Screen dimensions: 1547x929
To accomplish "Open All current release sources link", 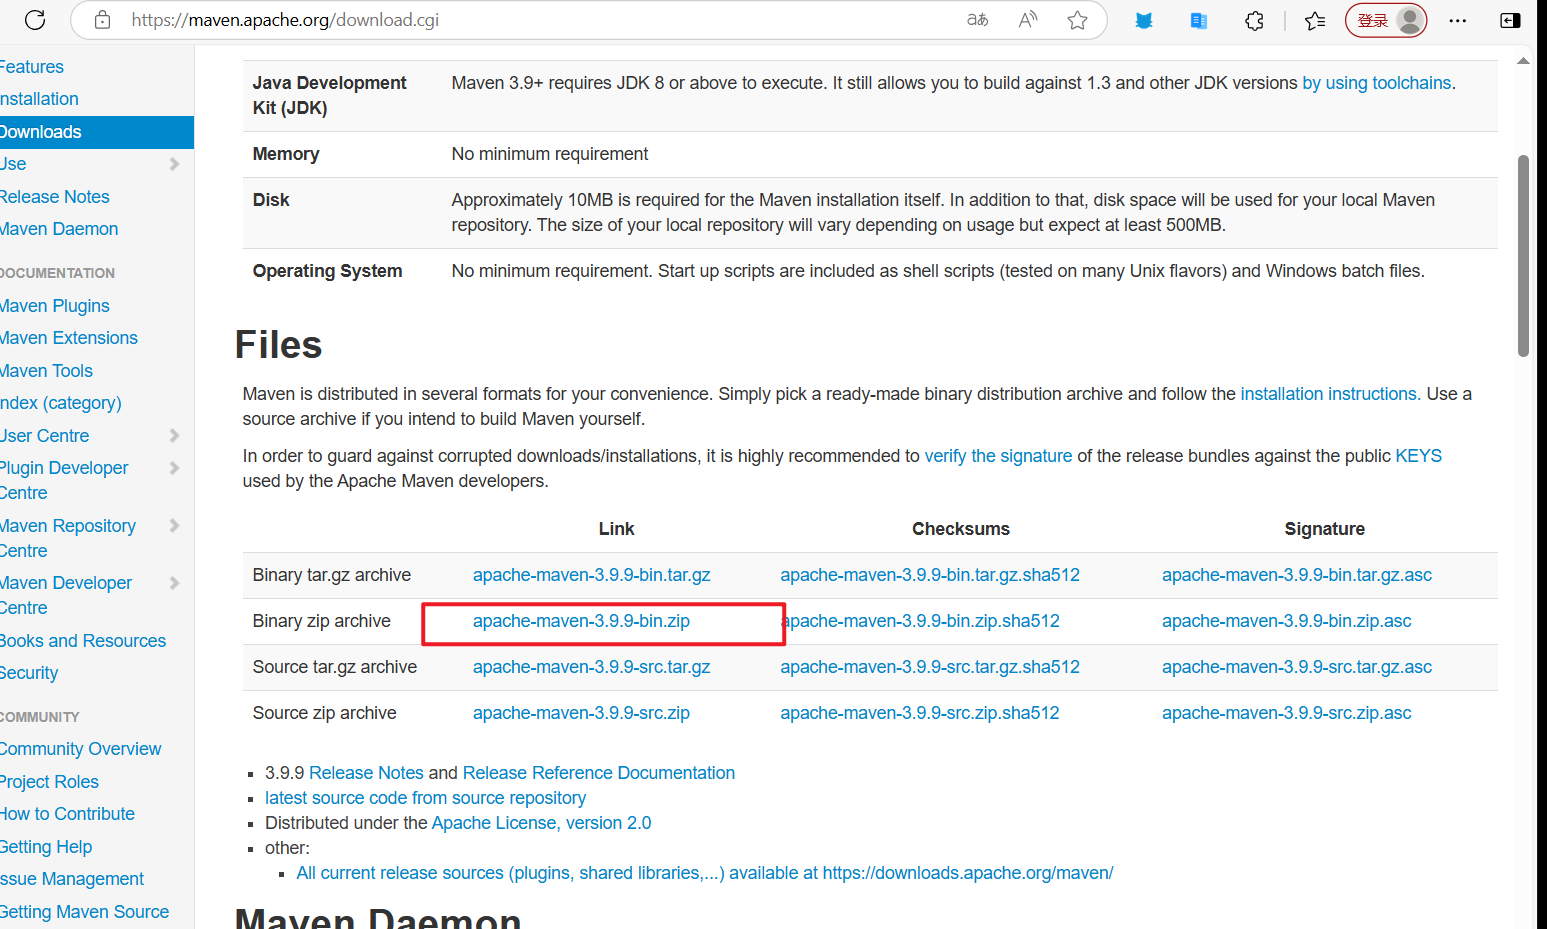I will pos(705,873).
